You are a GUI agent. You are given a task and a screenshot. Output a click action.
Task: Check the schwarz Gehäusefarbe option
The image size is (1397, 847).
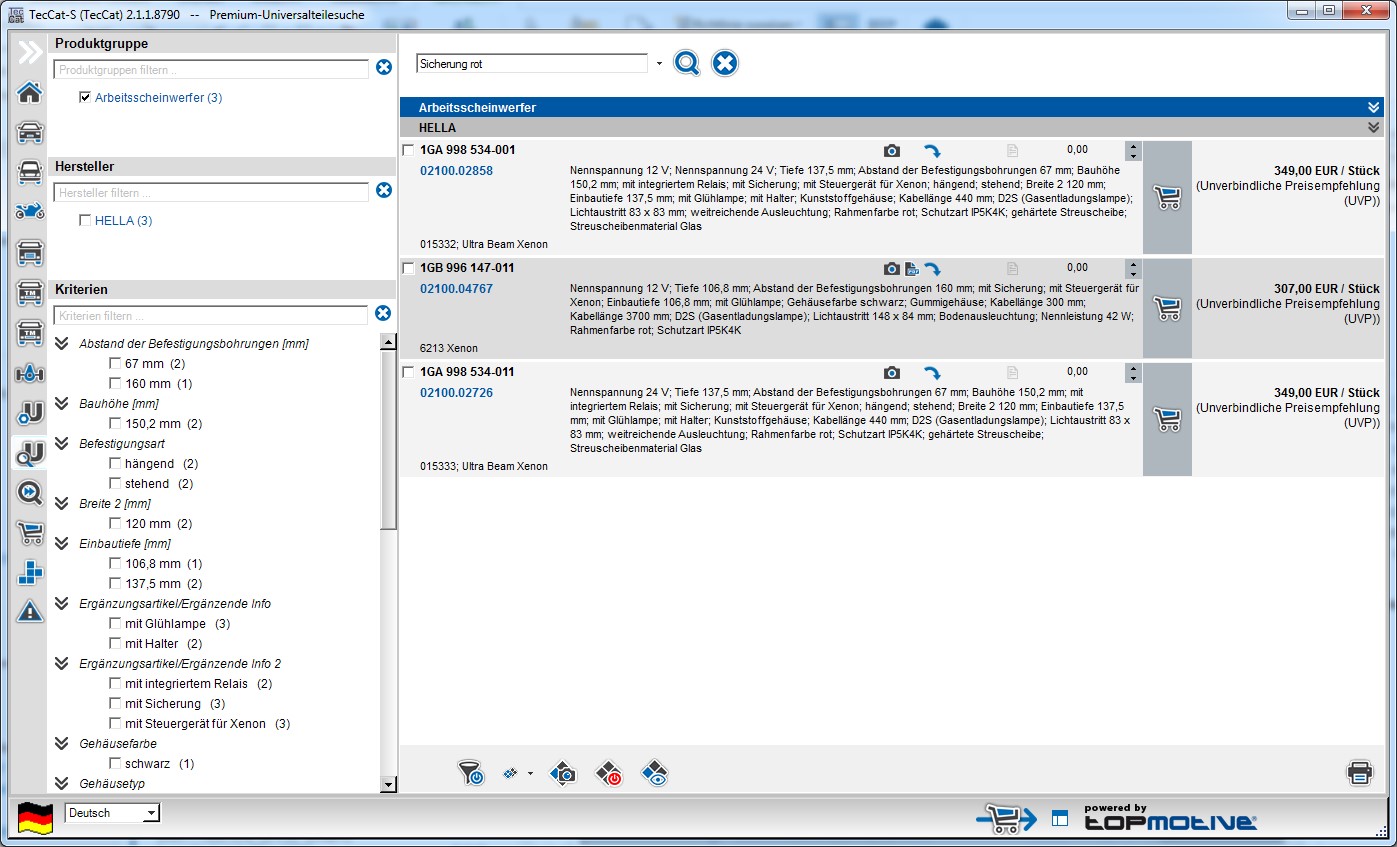(116, 763)
